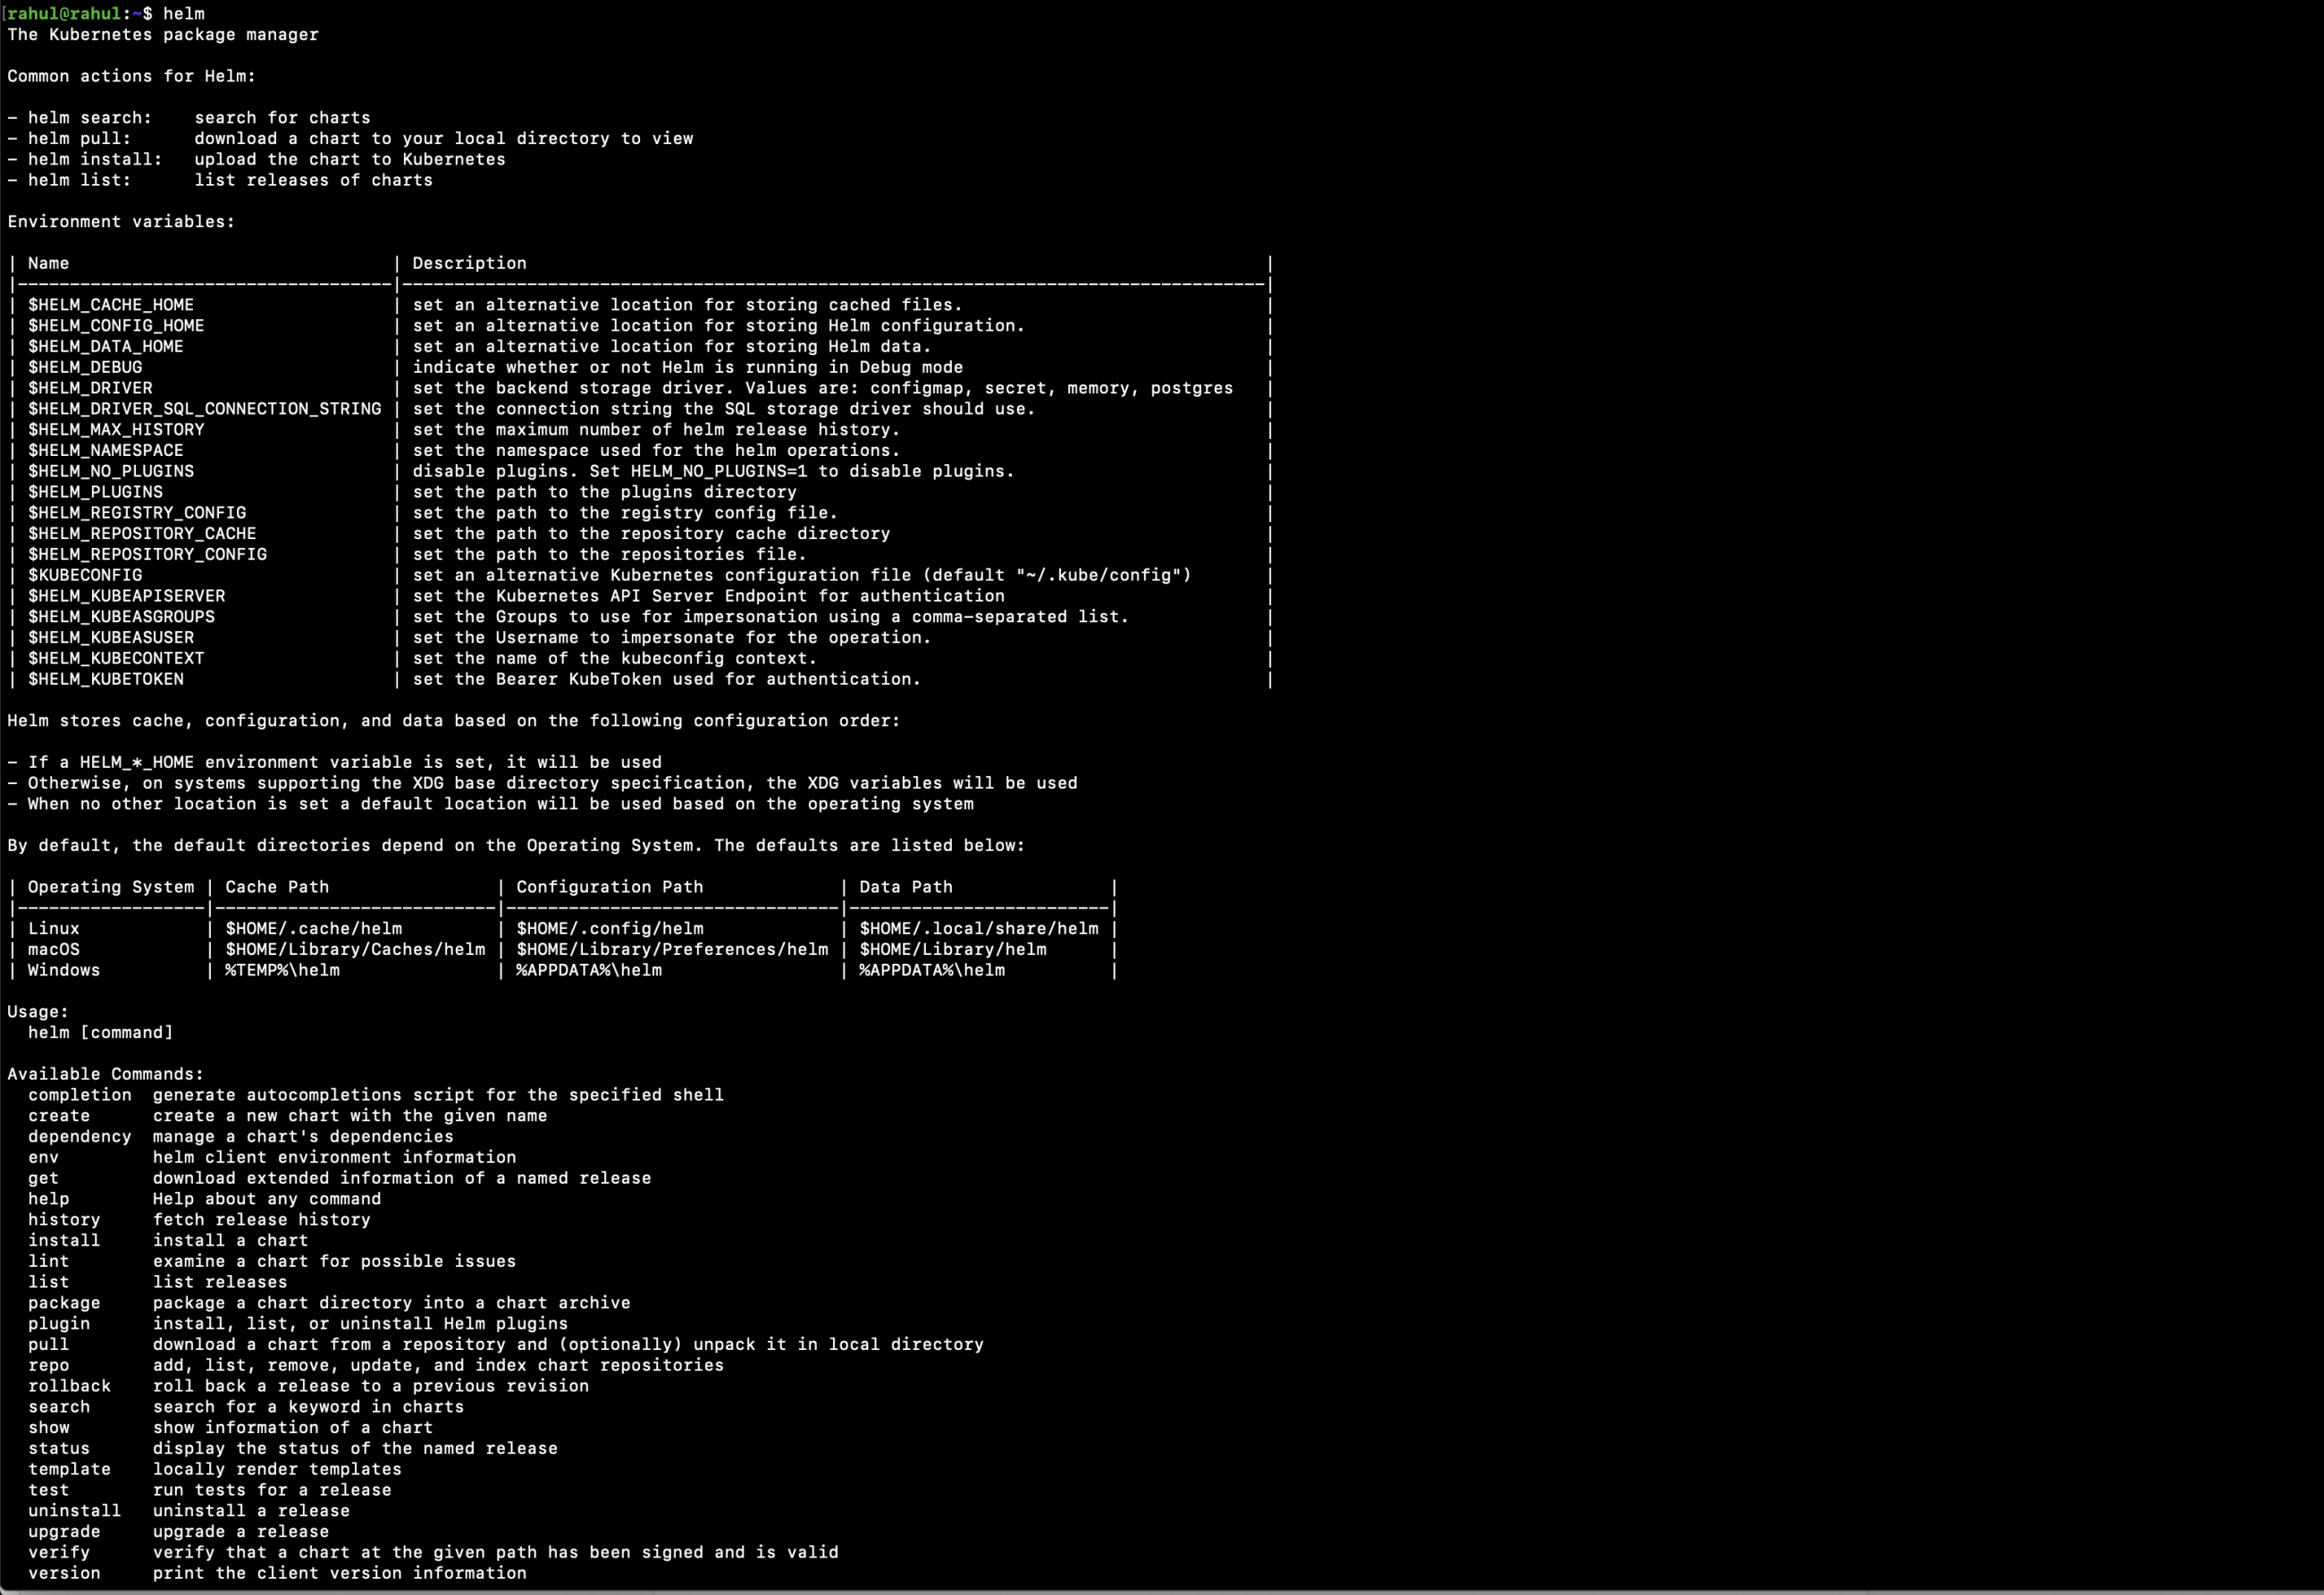Select the 'template' command option
This screenshot has height=1595, width=2324.
point(69,1470)
